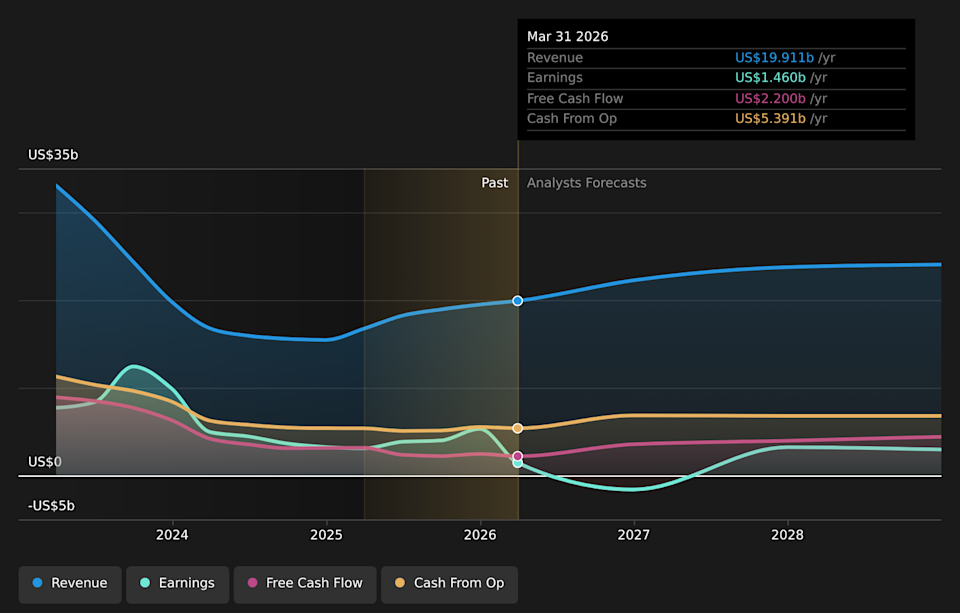Click the -US$5b y-axis label
The width and height of the screenshot is (960, 613).
click(x=51, y=506)
